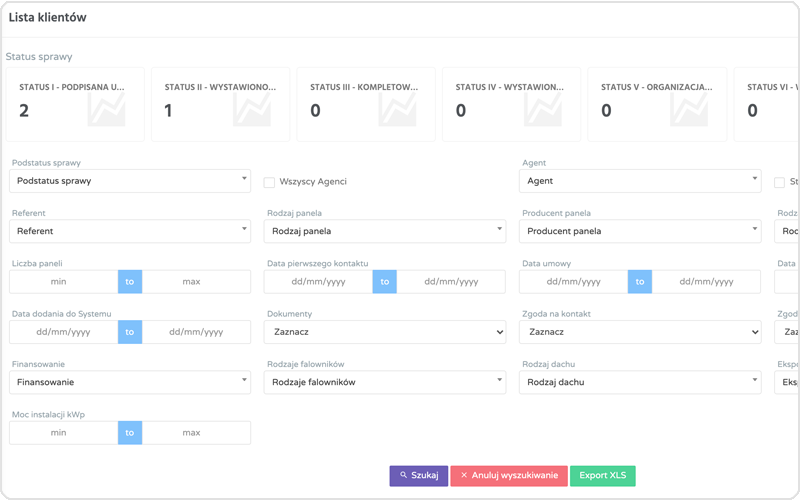Expand the Zgoda na kontakt select
The image size is (800, 500).
(x=640, y=332)
